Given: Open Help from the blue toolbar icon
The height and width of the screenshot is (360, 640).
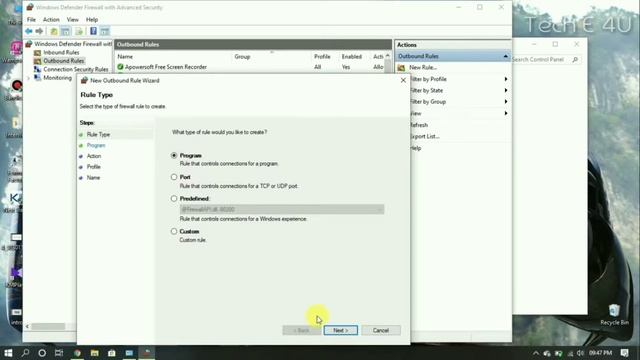Looking at the screenshot, I should click(x=93, y=31).
